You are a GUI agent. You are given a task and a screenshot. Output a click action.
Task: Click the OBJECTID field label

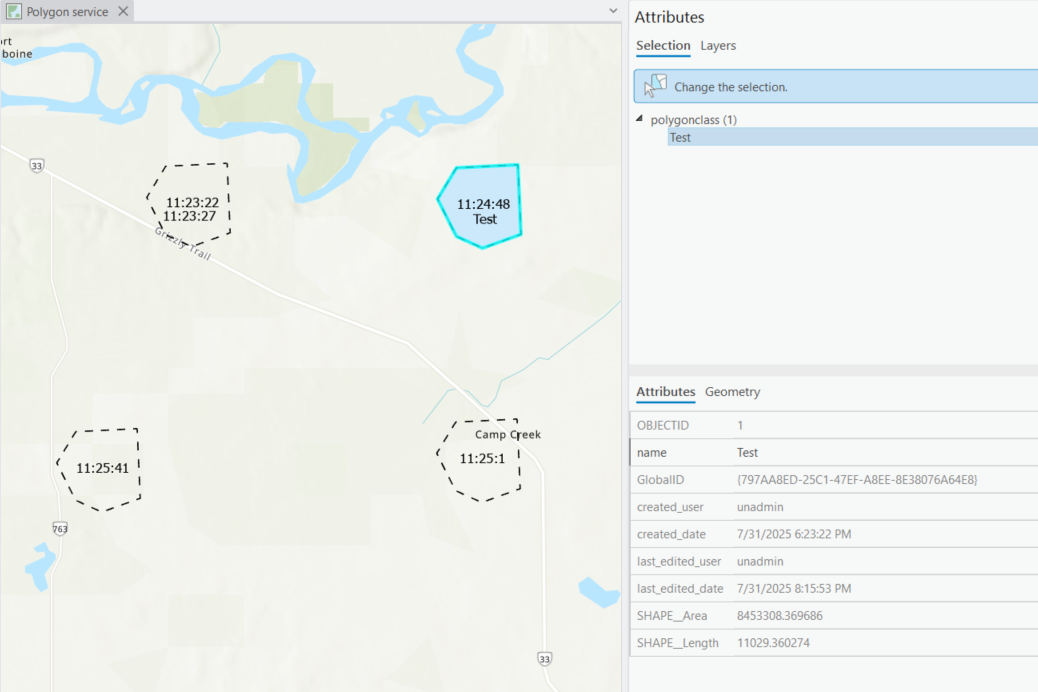tap(663, 425)
